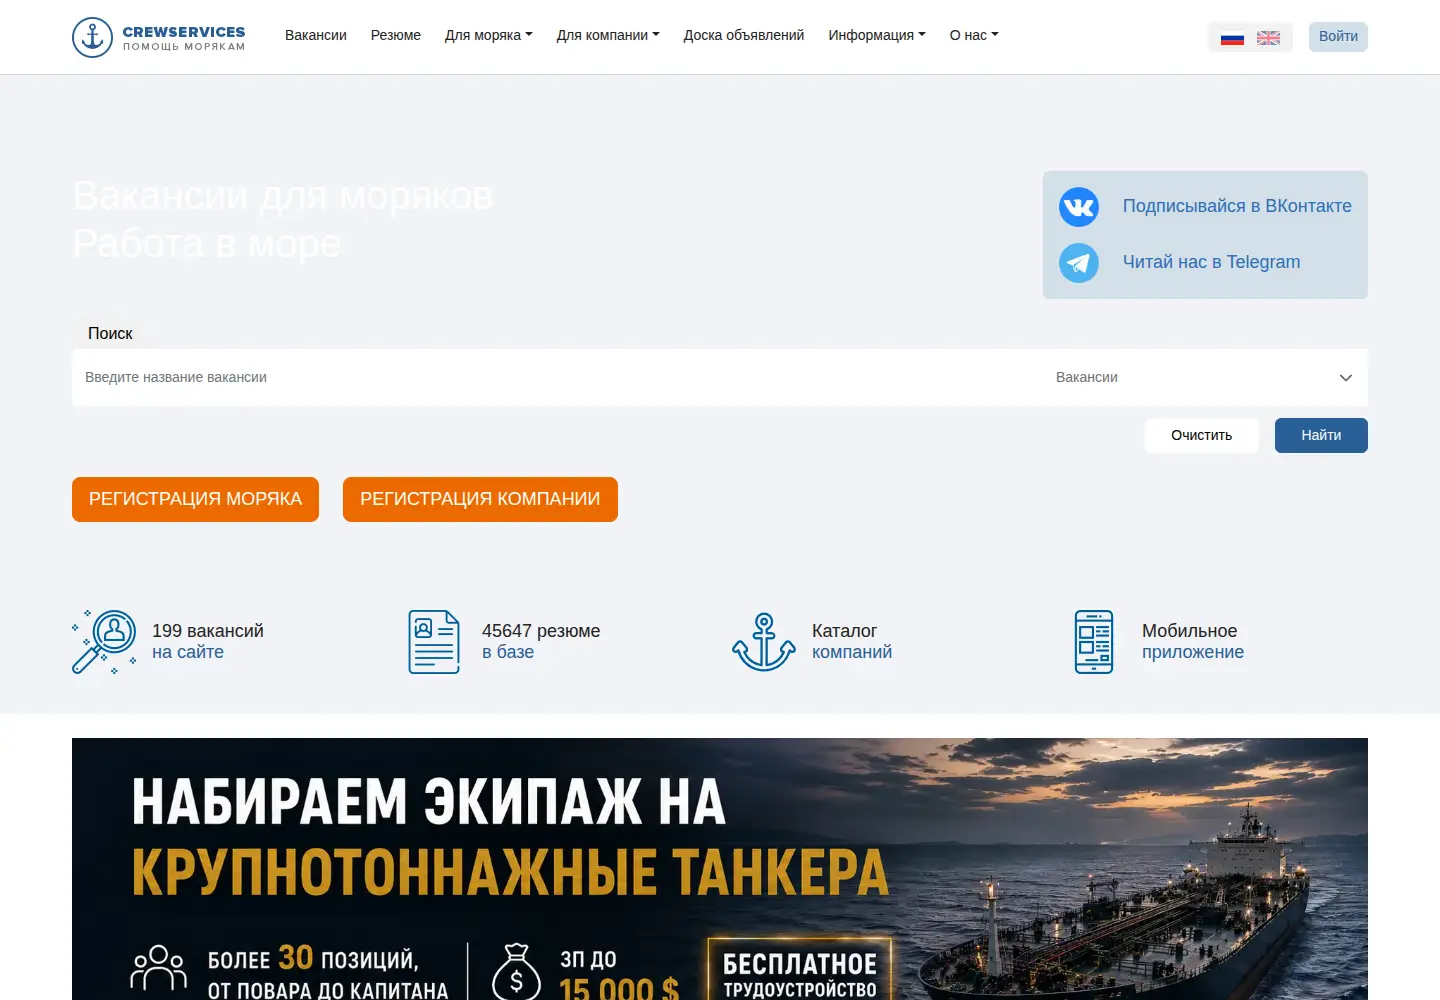Open the "Мобильное приложение" link
The image size is (1440, 1000).
click(1193, 642)
